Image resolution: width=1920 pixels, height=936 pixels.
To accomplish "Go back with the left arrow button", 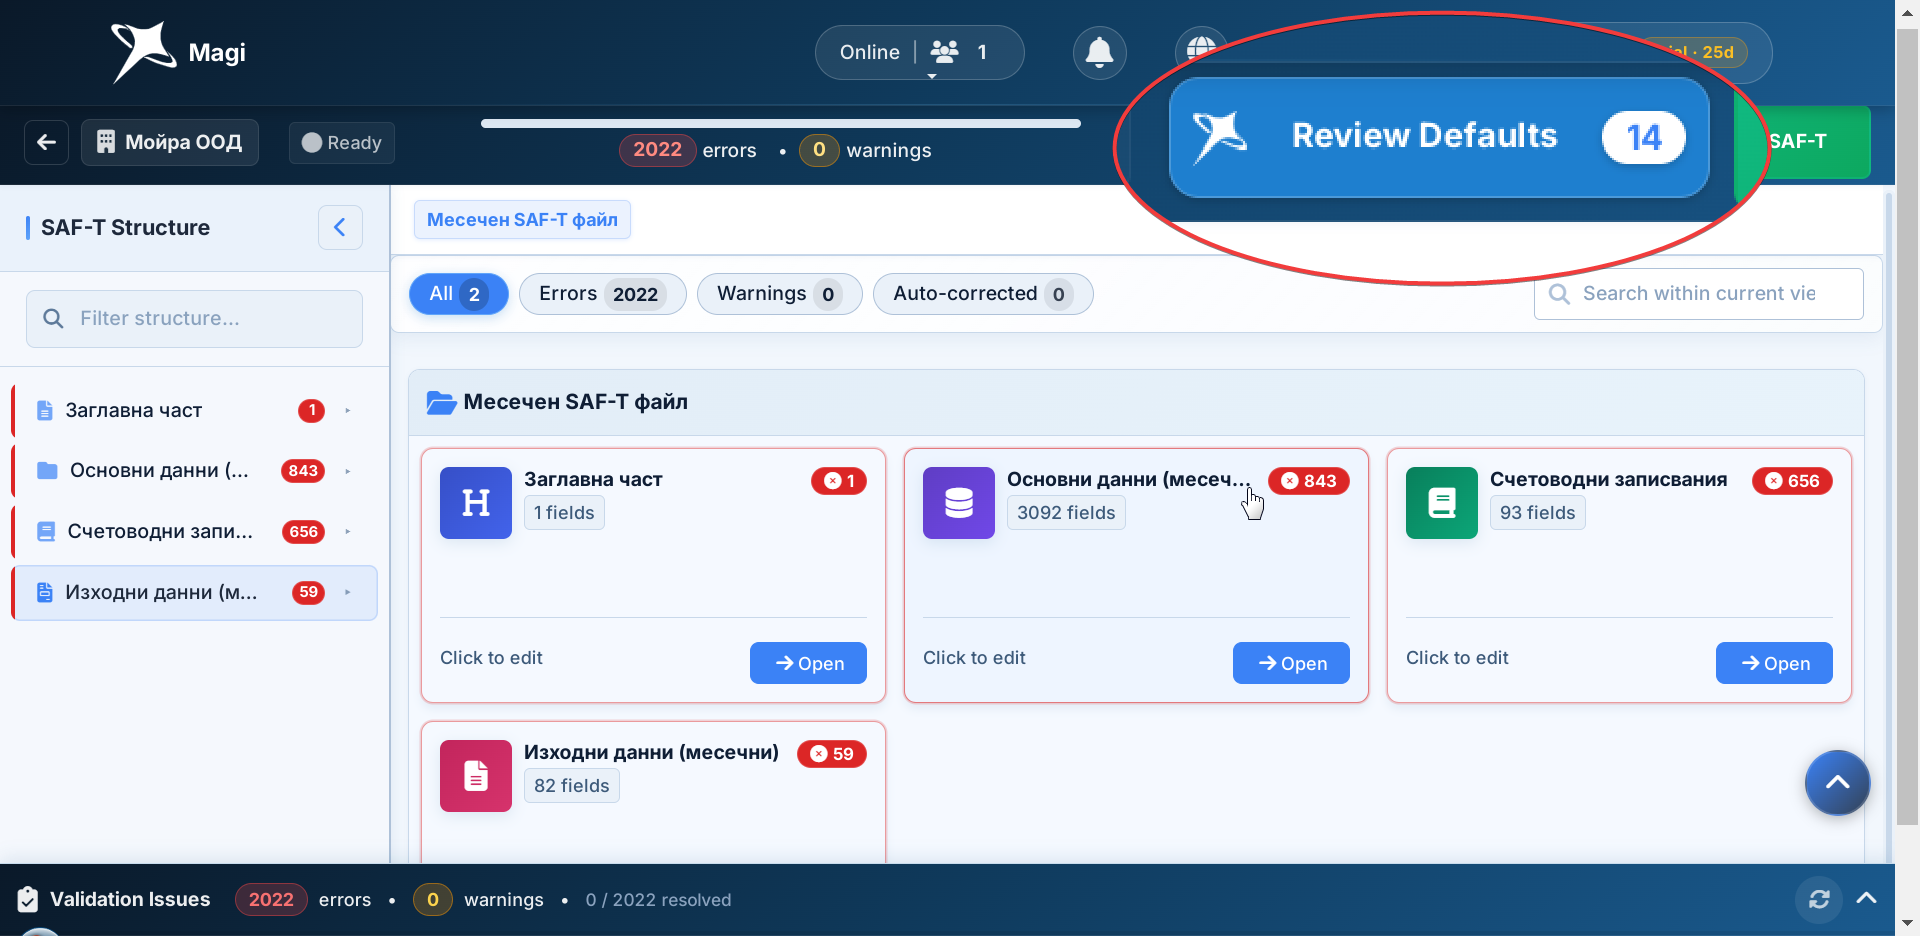I will (x=46, y=142).
